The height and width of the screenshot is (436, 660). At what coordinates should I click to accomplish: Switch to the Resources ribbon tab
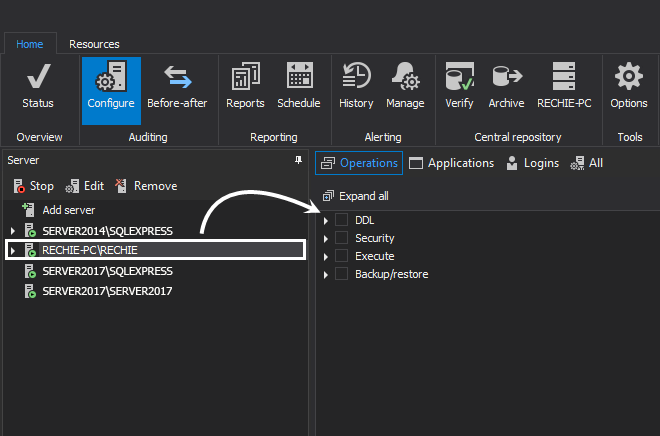[94, 44]
